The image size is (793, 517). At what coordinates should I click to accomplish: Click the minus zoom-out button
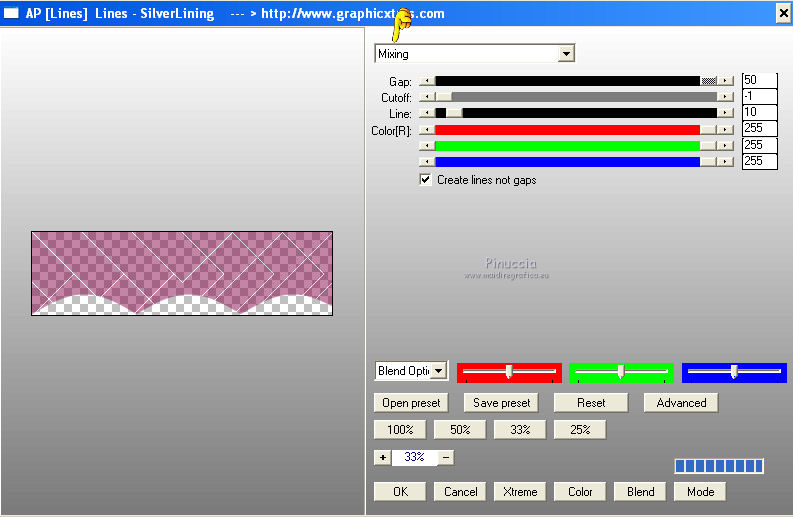[446, 457]
